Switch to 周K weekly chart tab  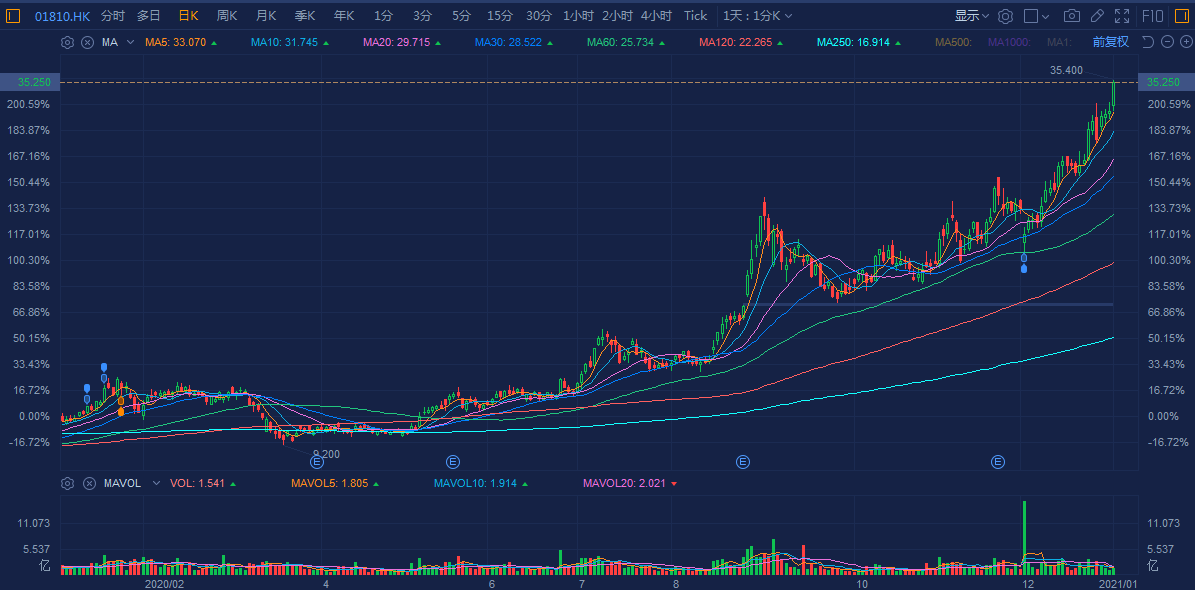click(227, 16)
